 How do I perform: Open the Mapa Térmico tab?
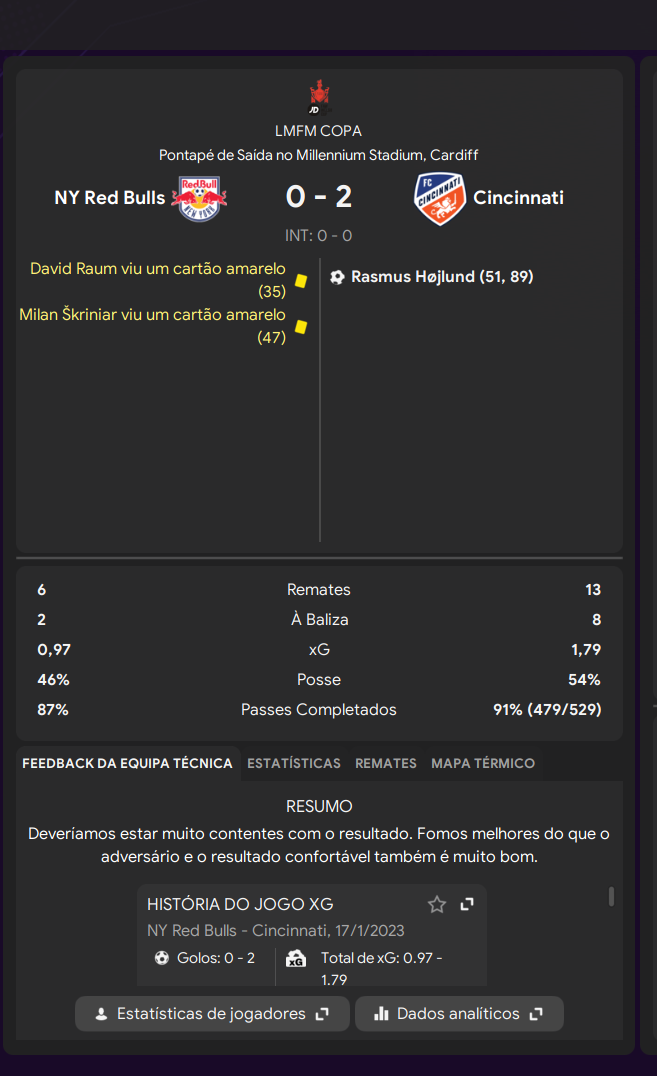(483, 763)
